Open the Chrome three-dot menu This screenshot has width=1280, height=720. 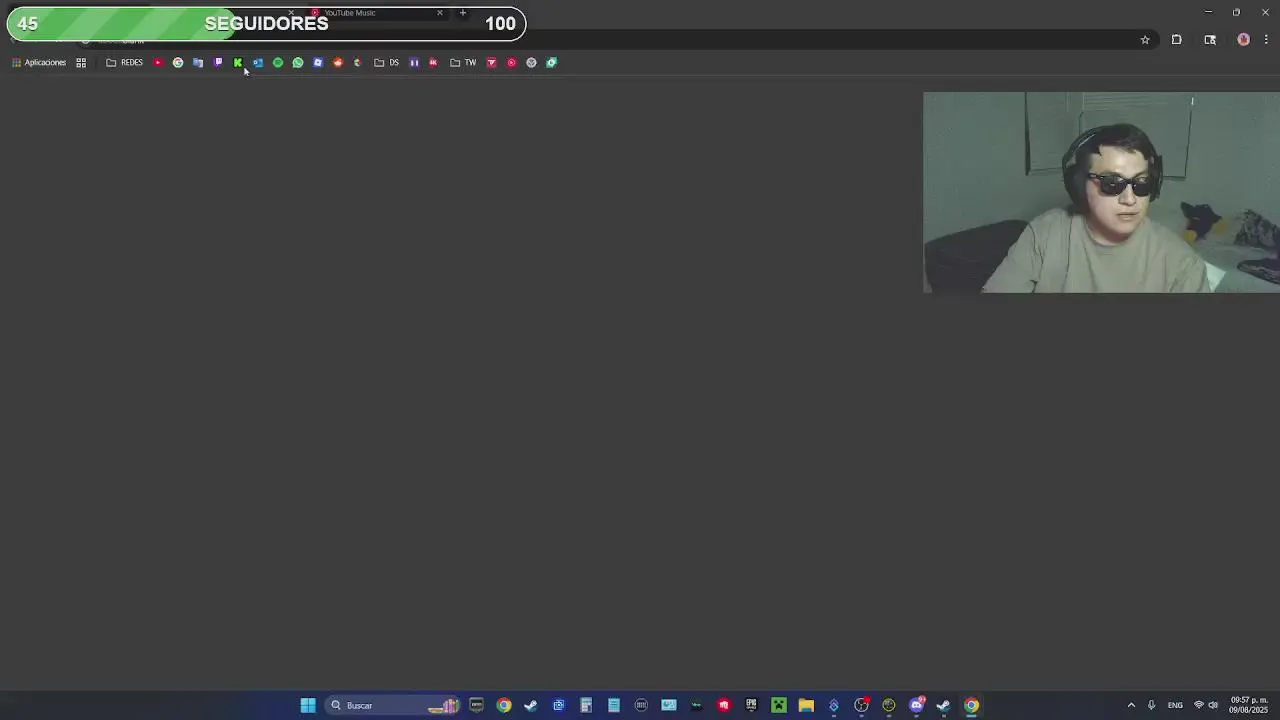coord(1266,40)
